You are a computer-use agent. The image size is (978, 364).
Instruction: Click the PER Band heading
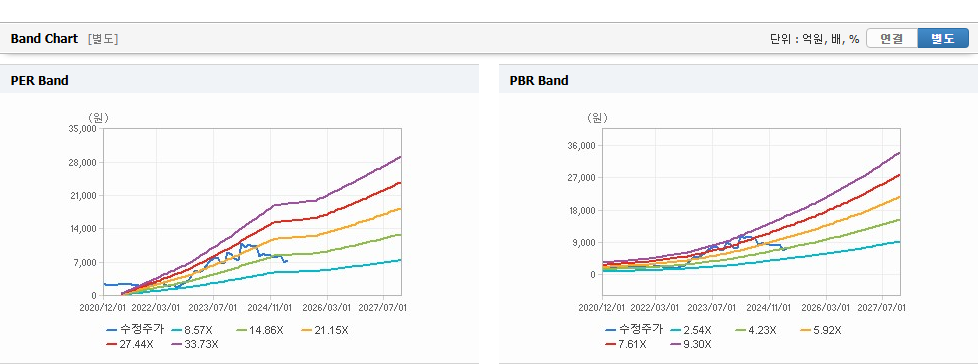click(x=39, y=80)
